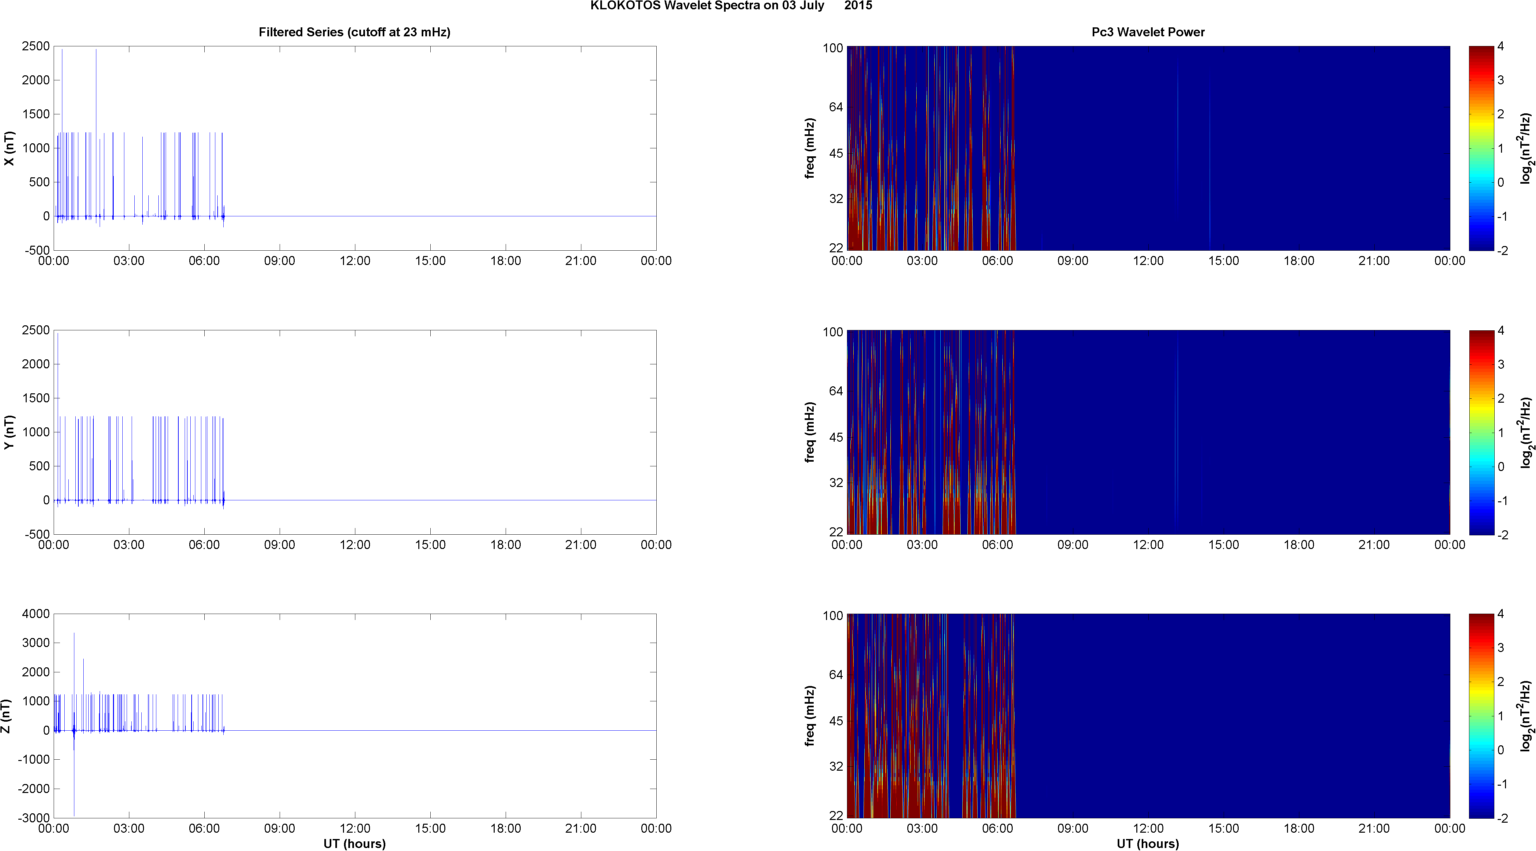Click the large negative spike in Z plot
Image resolution: width=1536 pixels, height=851 pixels.
tap(74, 790)
